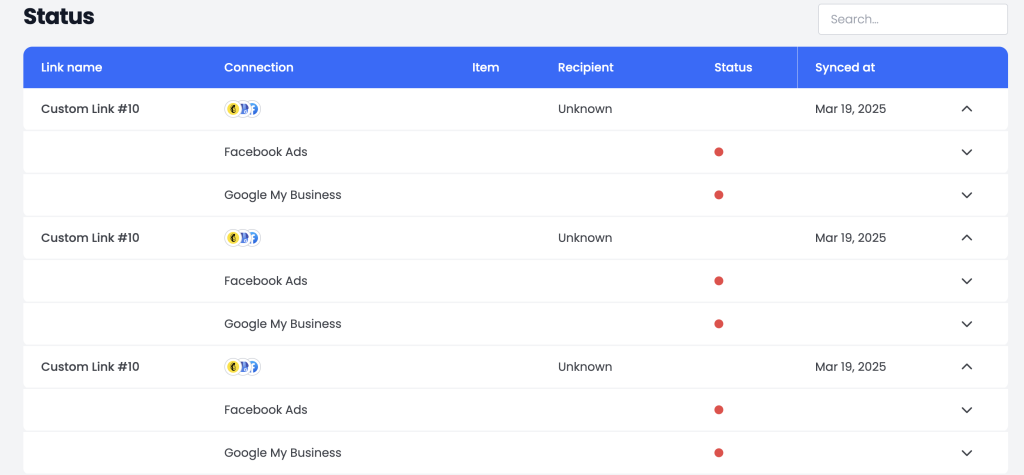Click red status dot of first Google My Business row
Image resolution: width=1024 pixels, height=475 pixels.
coord(718,195)
